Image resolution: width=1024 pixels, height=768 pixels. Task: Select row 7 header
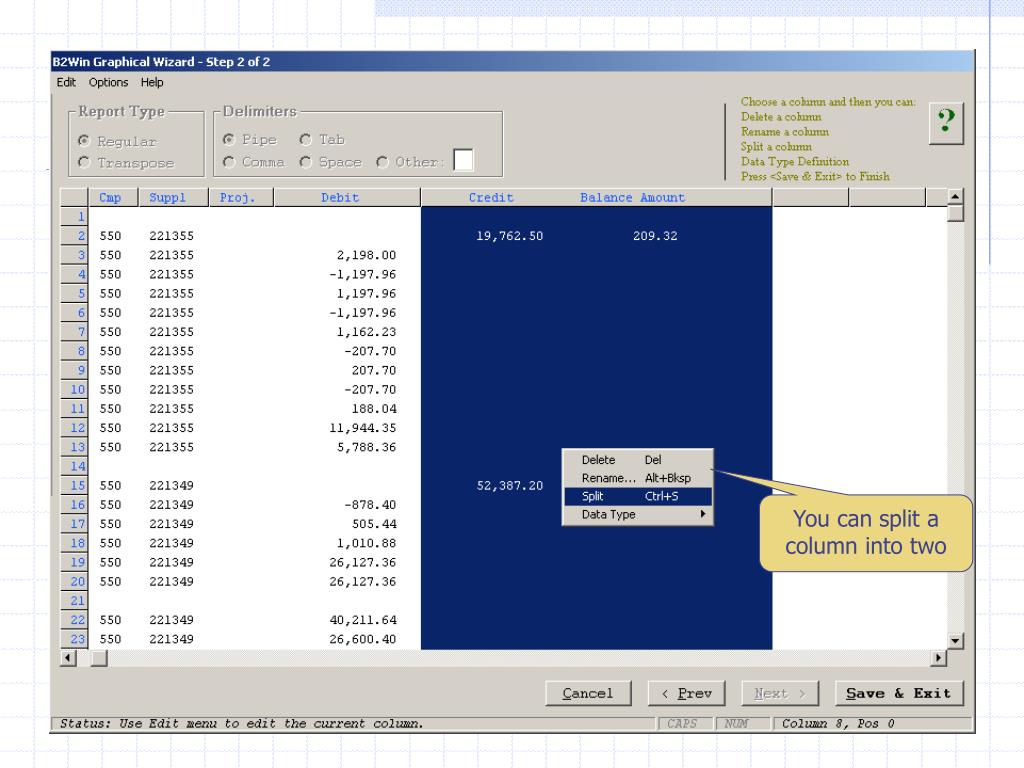(74, 332)
